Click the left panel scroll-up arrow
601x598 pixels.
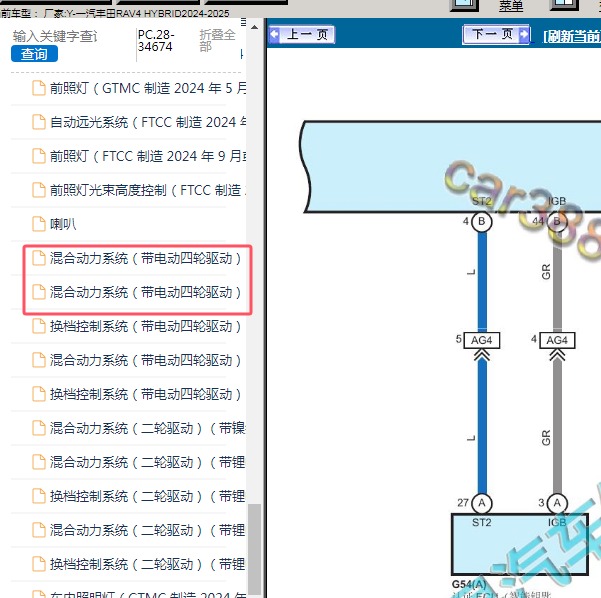click(x=254, y=27)
